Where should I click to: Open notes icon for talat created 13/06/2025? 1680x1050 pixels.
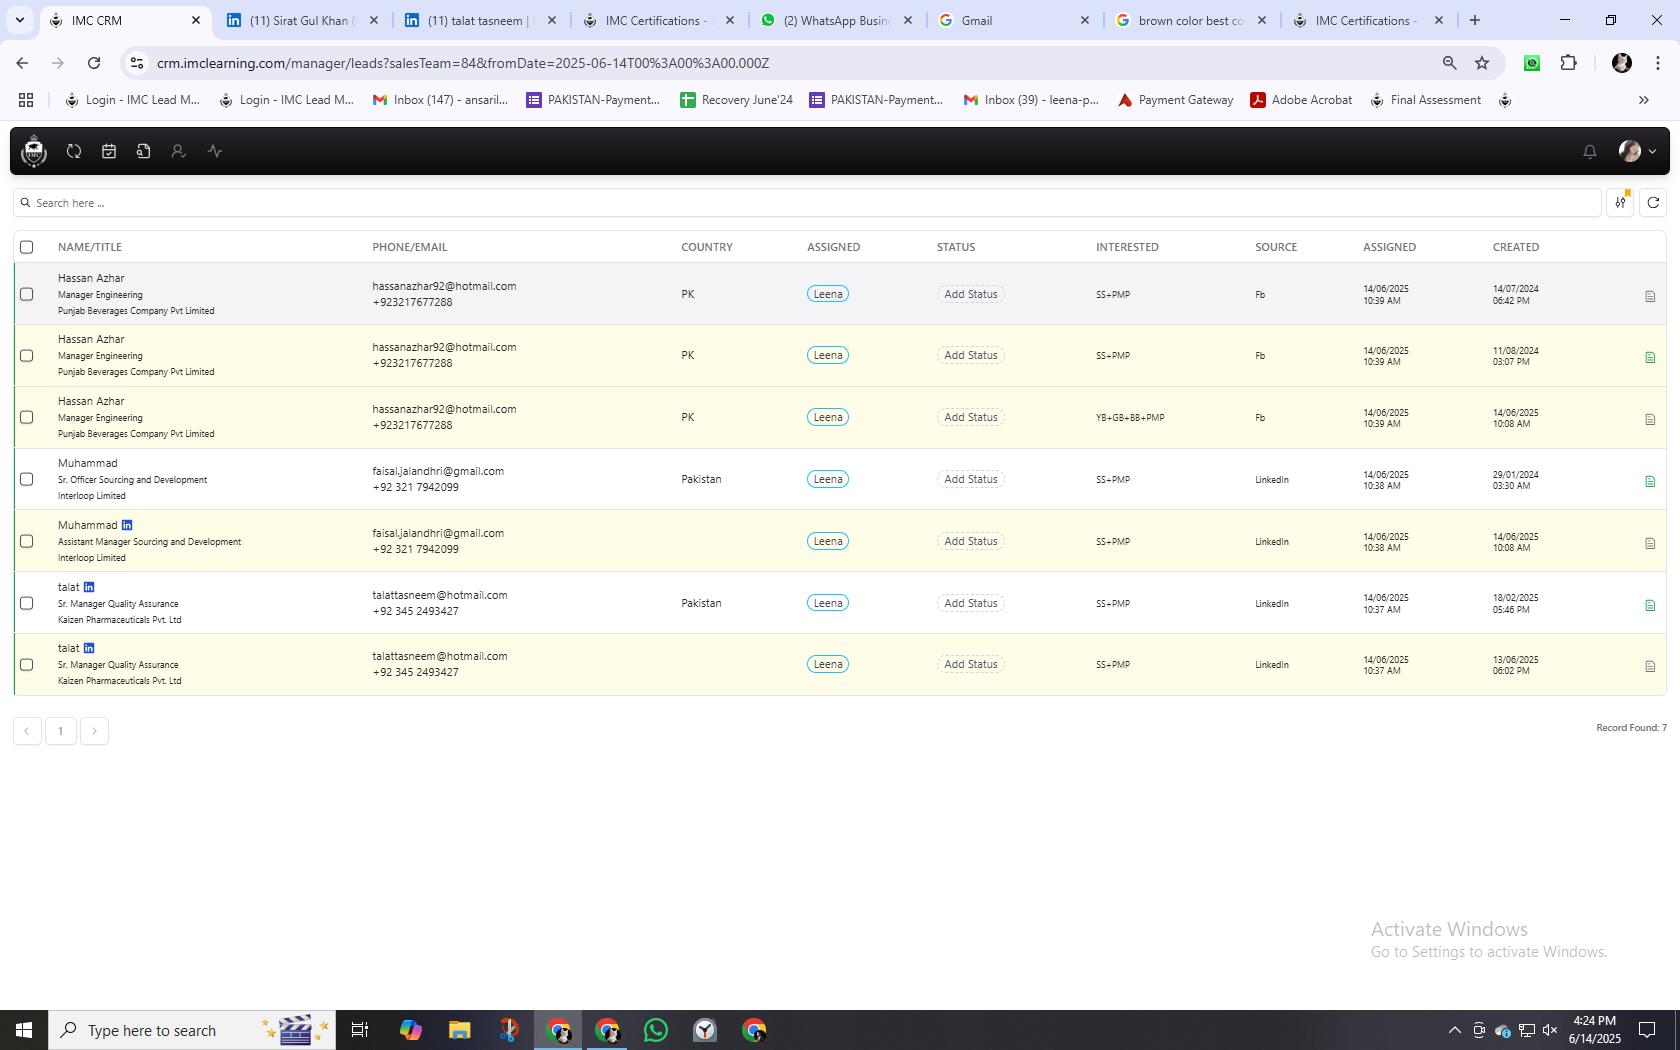point(1650,666)
